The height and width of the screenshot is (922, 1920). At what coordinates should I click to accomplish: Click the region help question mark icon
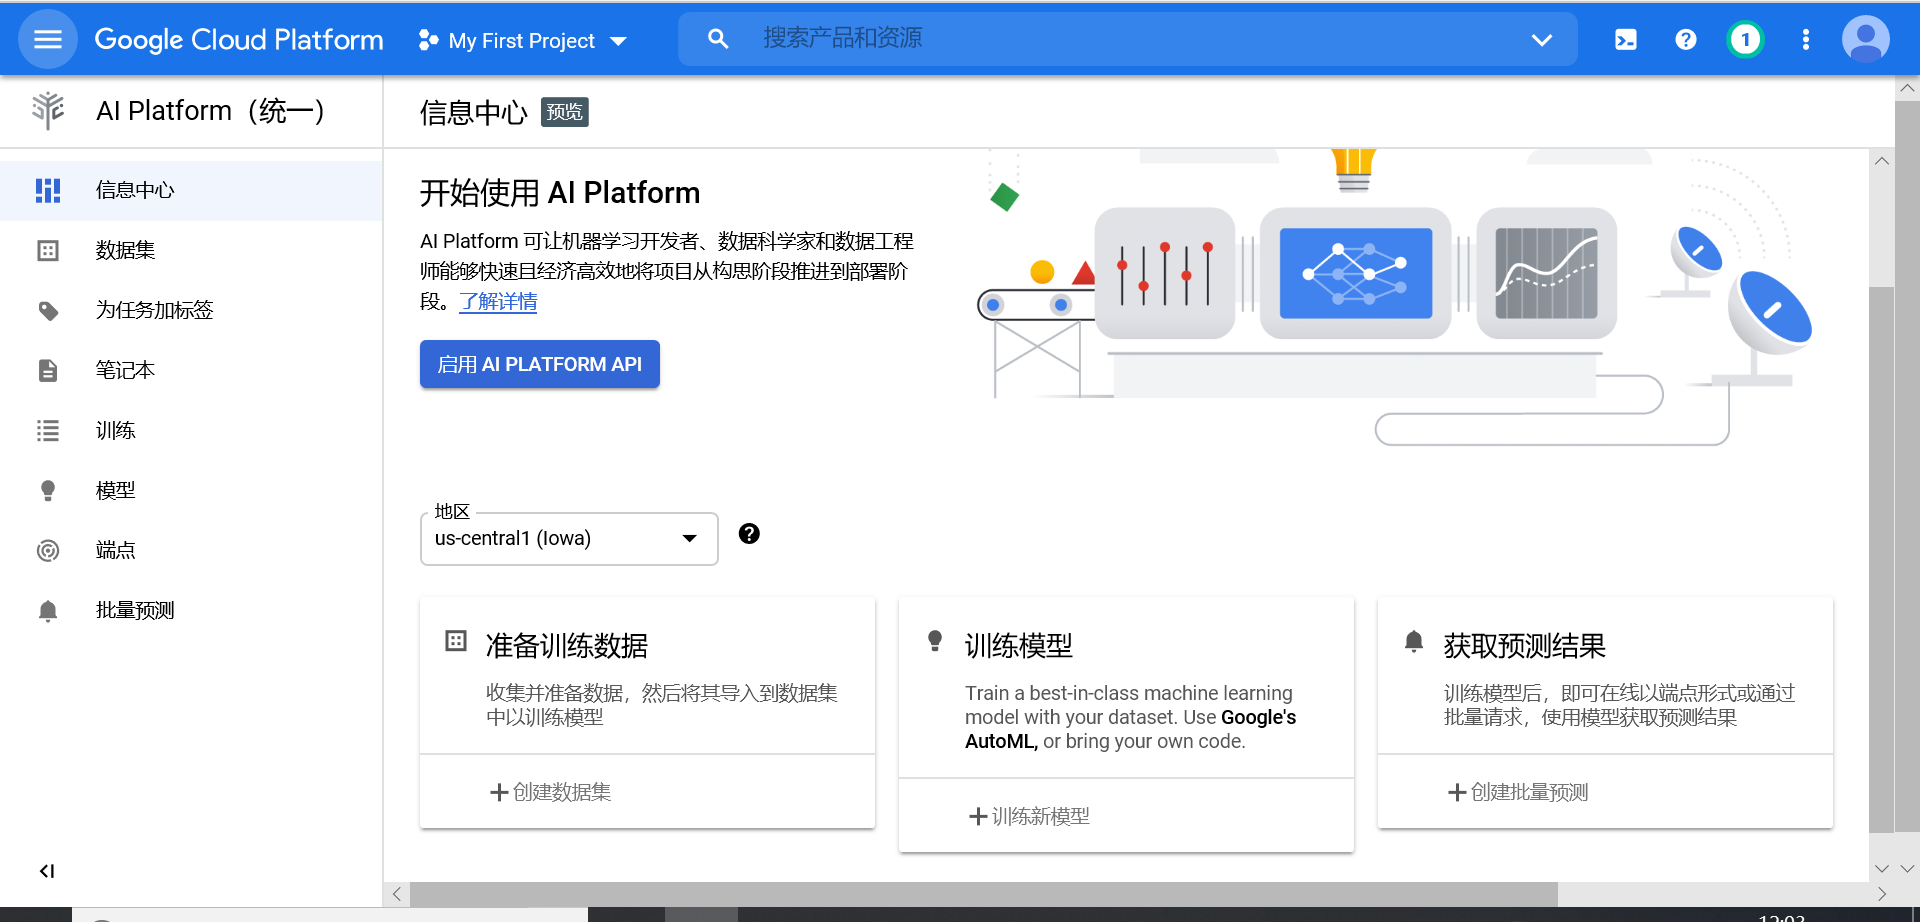(x=749, y=534)
